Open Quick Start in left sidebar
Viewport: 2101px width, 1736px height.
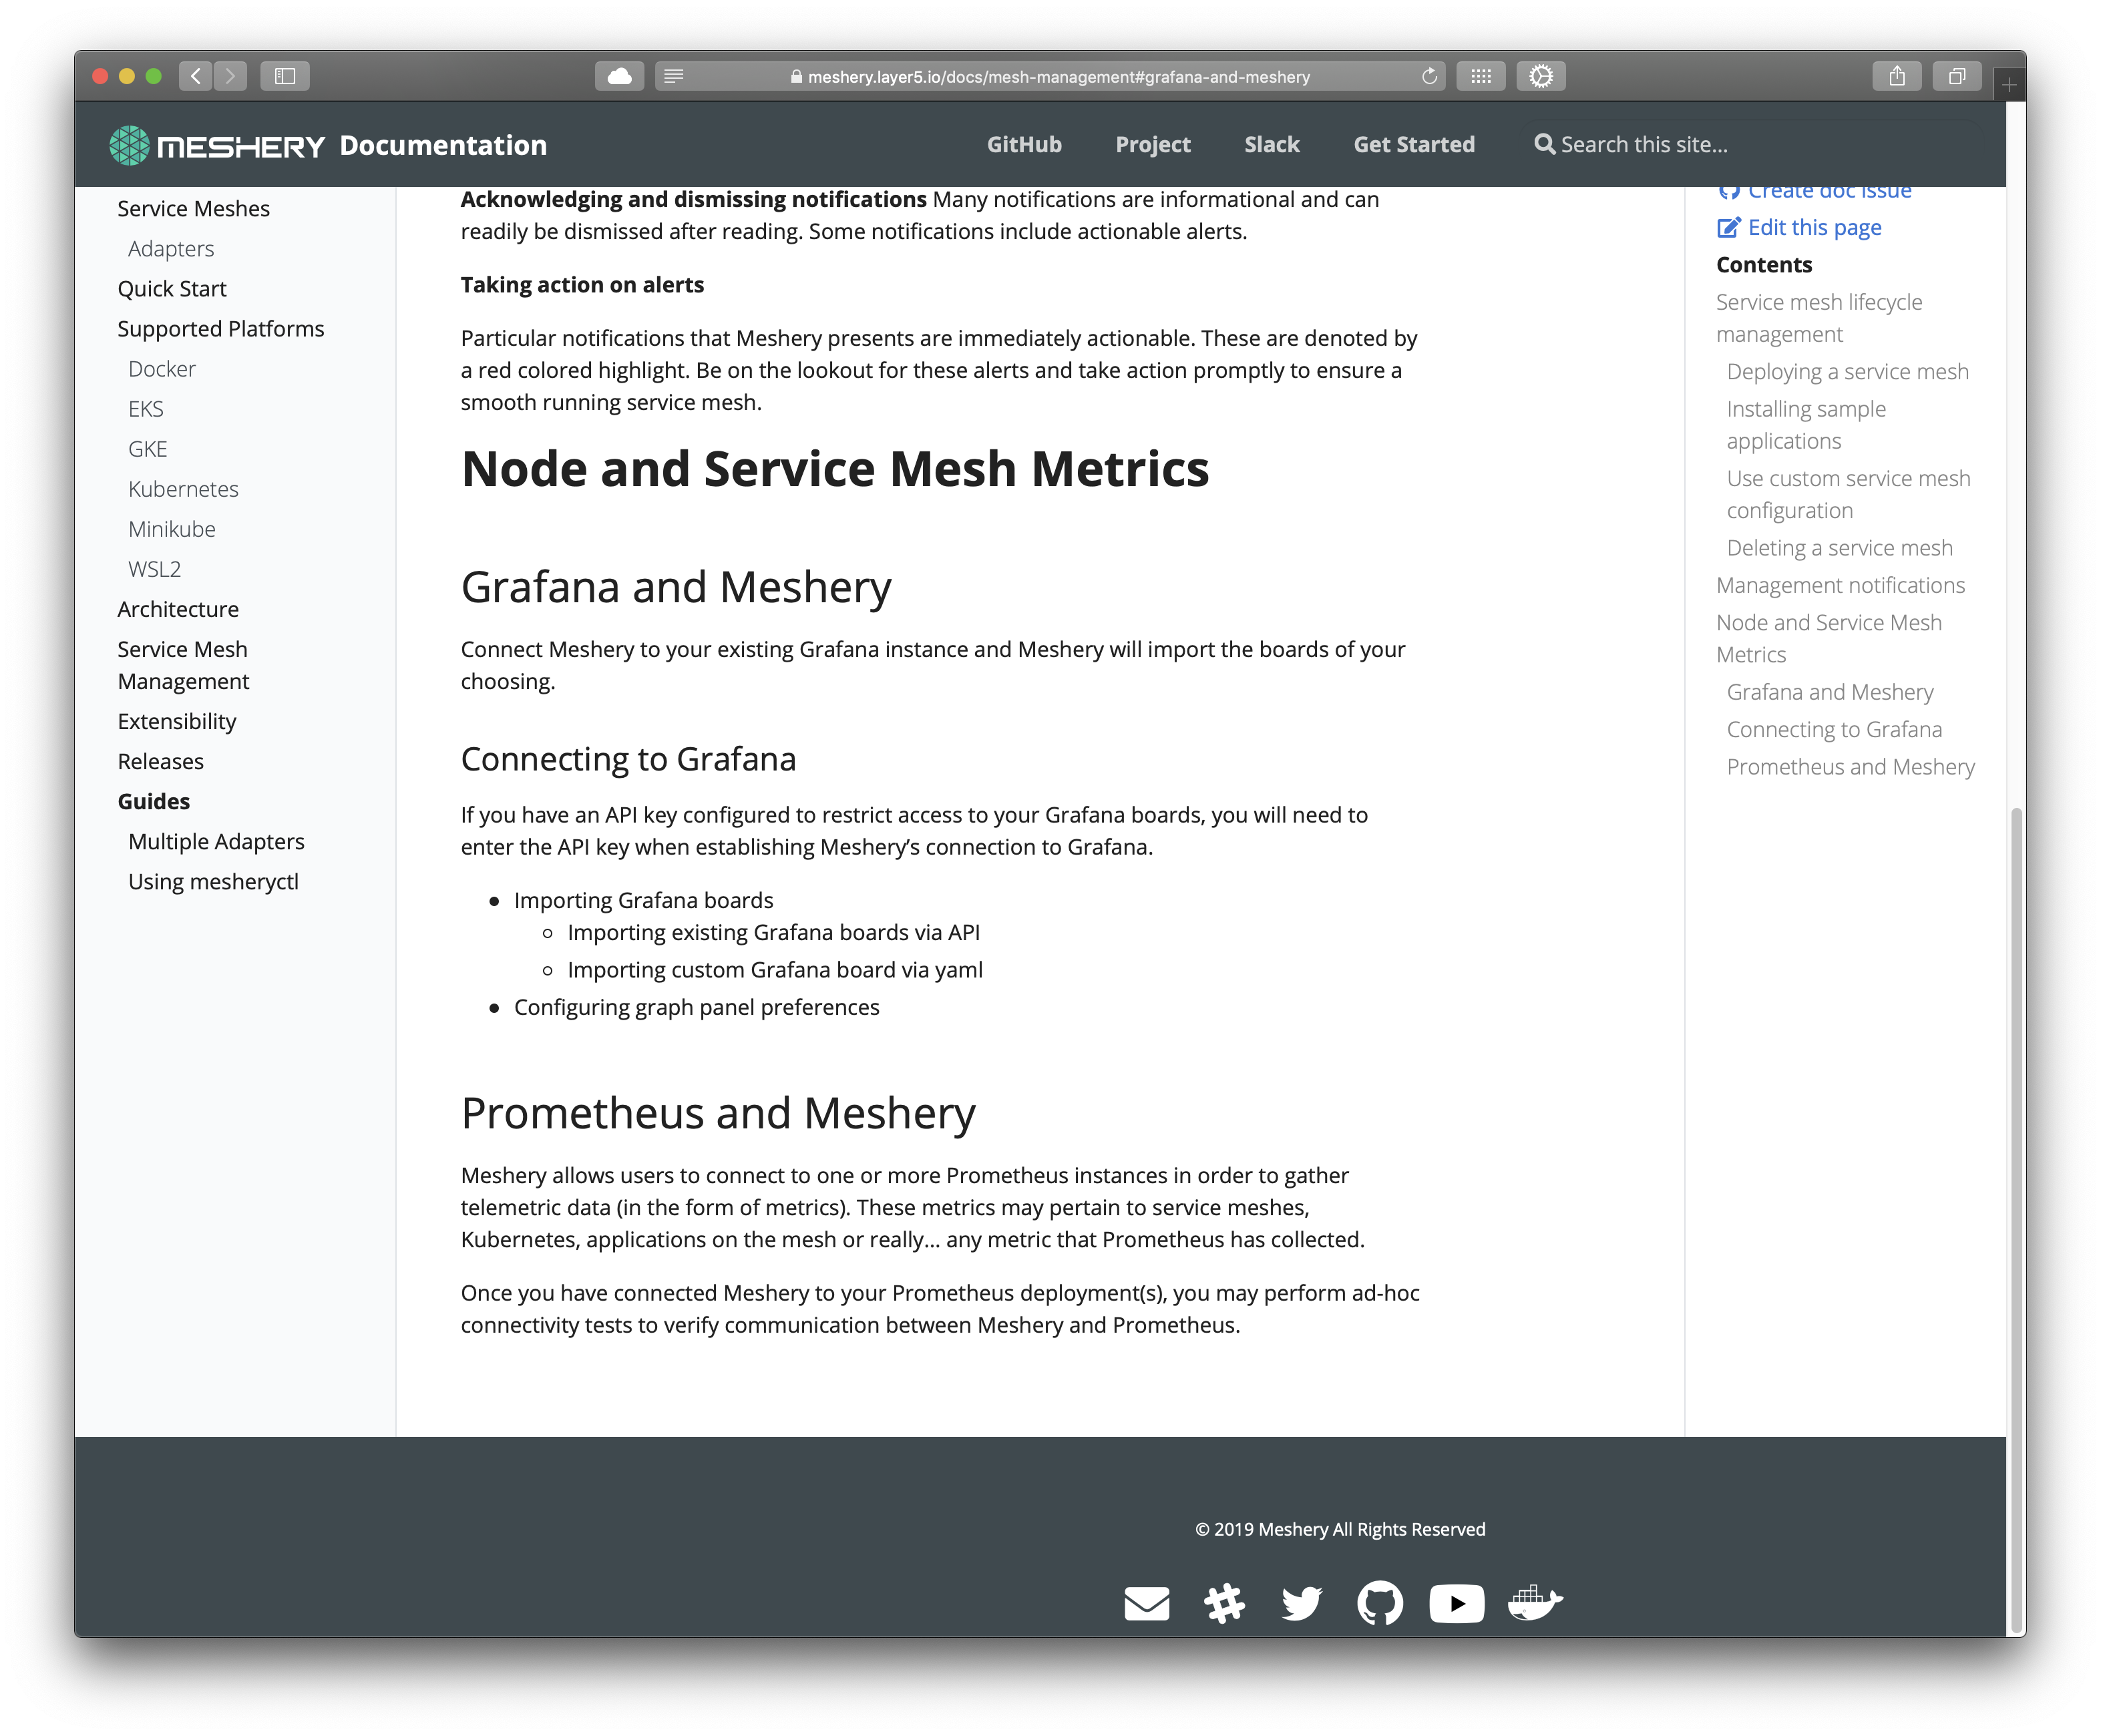pyautogui.click(x=172, y=288)
